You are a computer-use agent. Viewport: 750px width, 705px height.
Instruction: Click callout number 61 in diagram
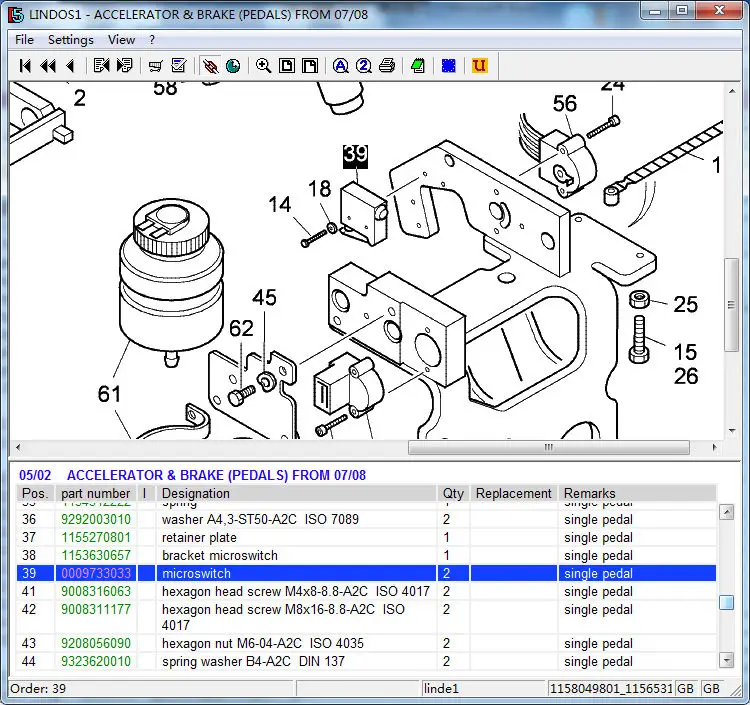click(110, 394)
